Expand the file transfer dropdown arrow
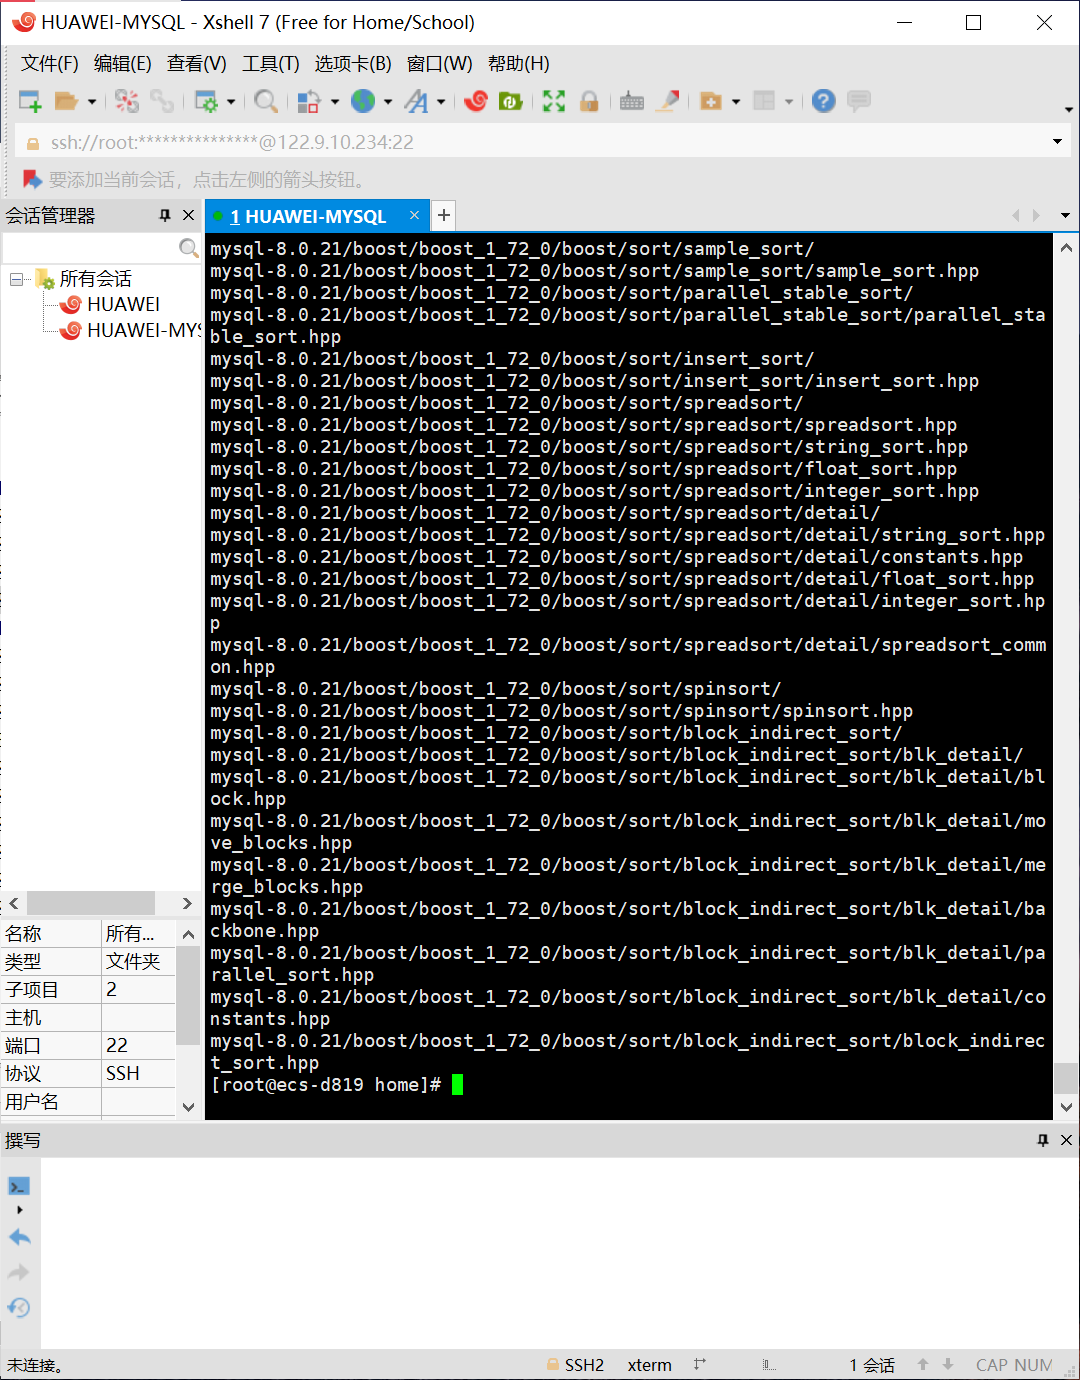 point(335,101)
